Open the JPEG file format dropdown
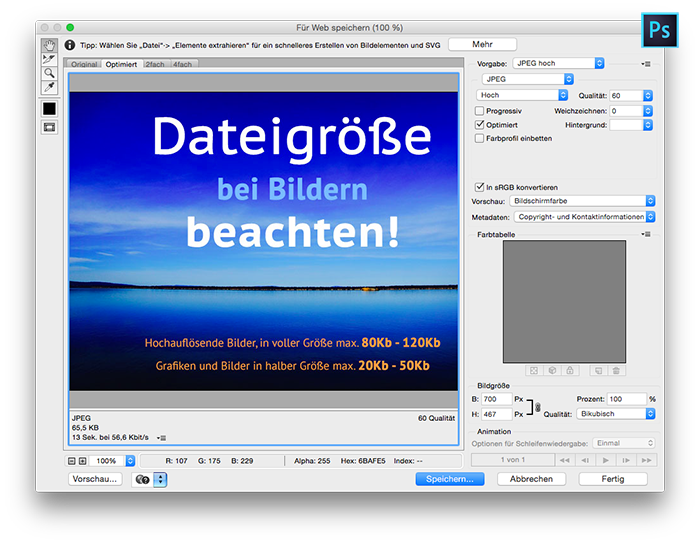Viewport: 700px width, 543px height. tap(528, 79)
